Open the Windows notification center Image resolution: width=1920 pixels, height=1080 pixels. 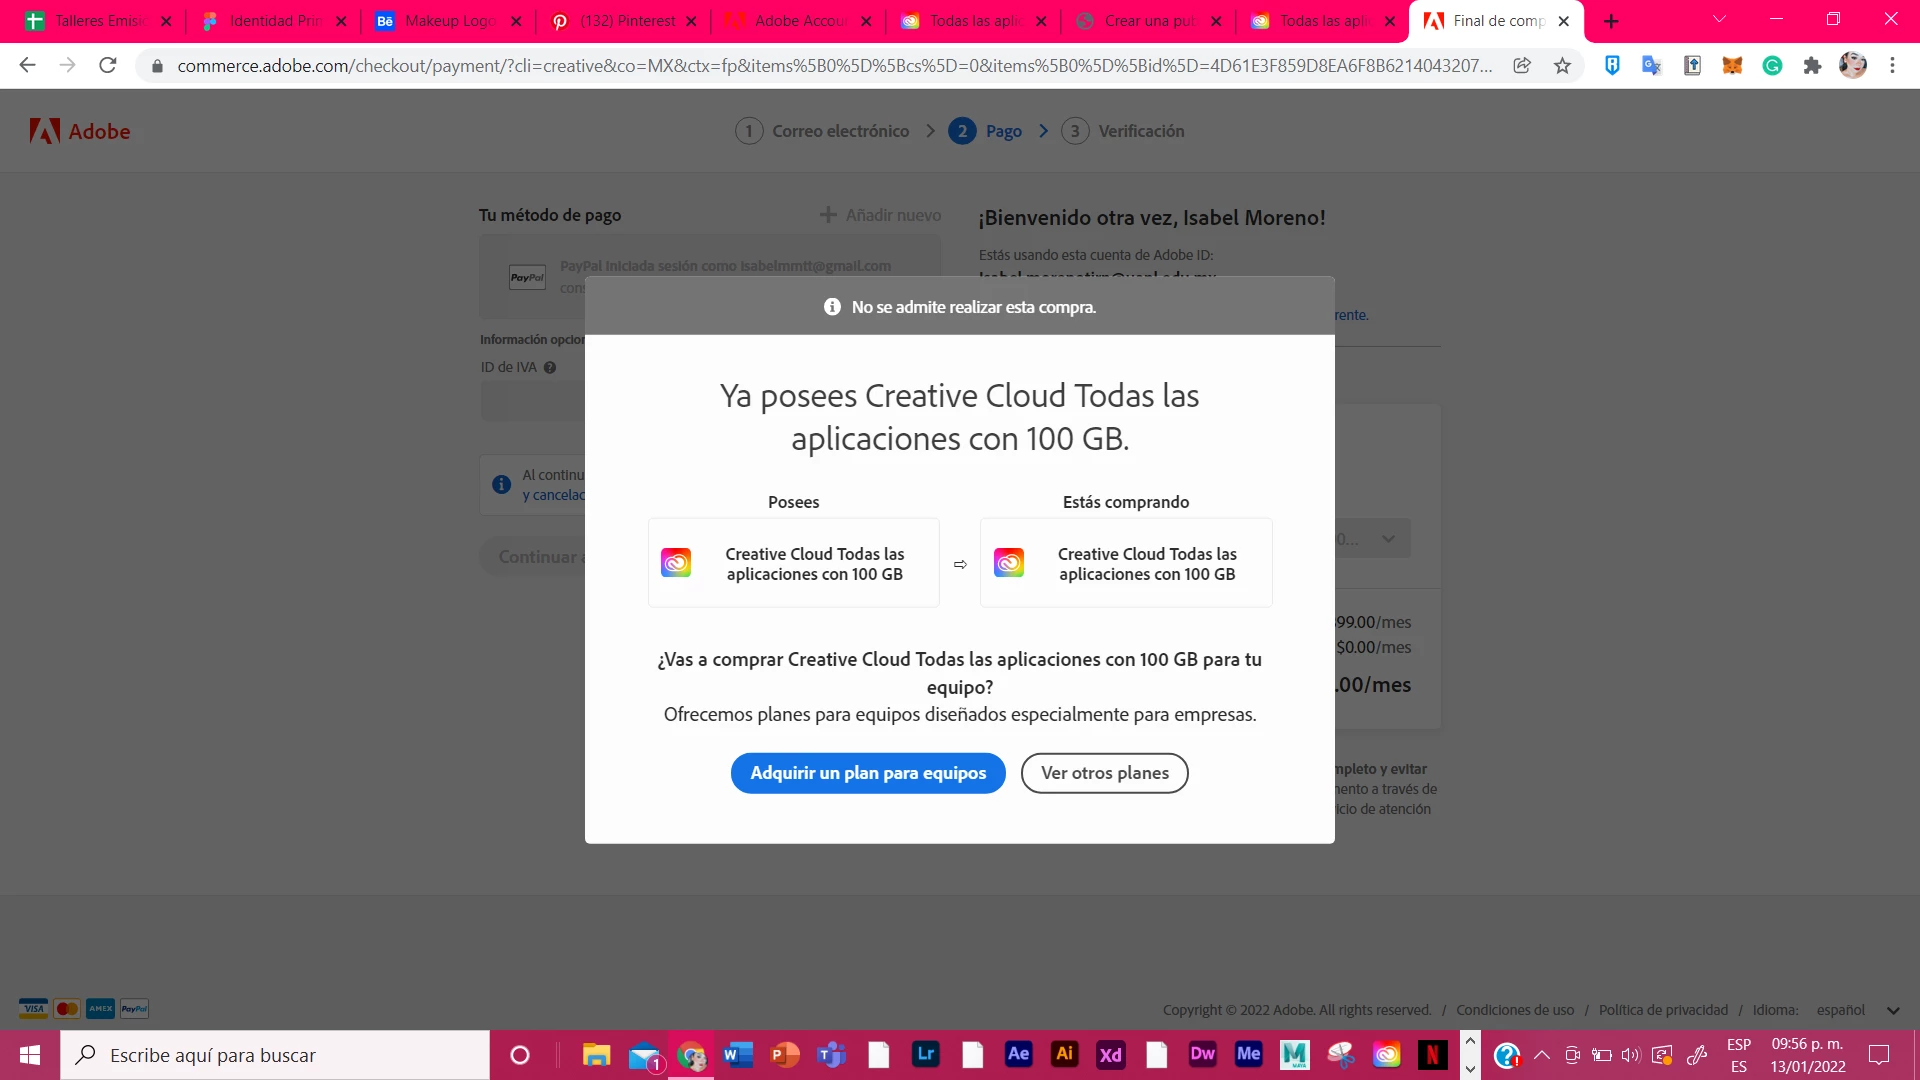tap(1879, 1055)
